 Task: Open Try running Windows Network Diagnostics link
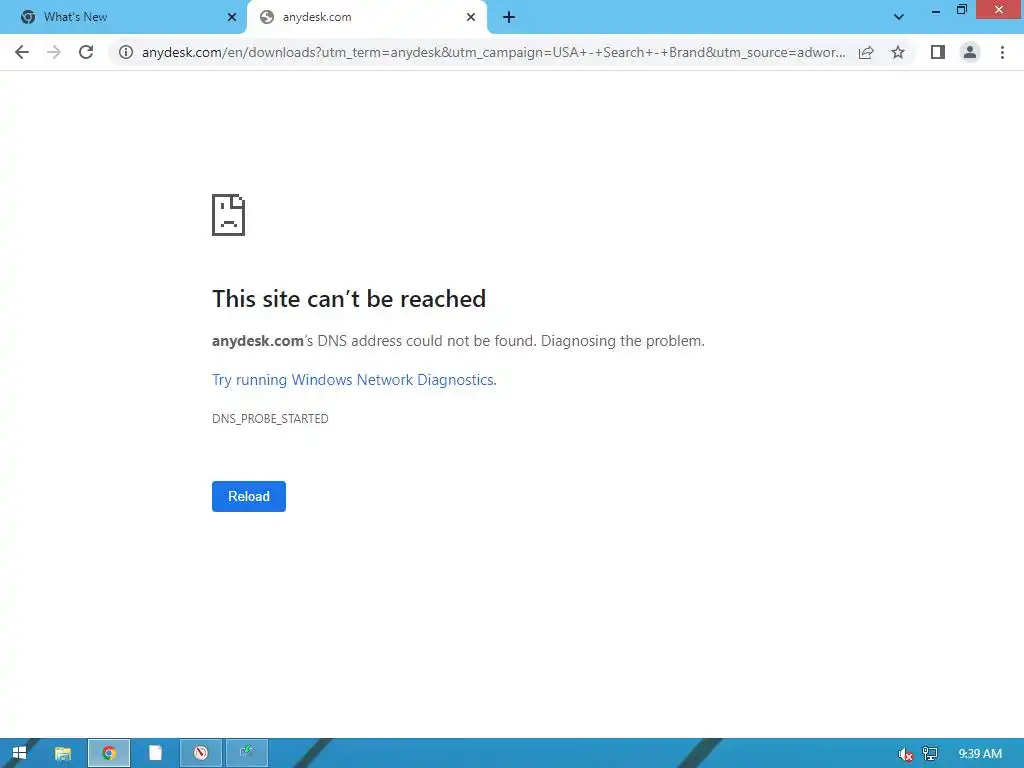pos(354,380)
